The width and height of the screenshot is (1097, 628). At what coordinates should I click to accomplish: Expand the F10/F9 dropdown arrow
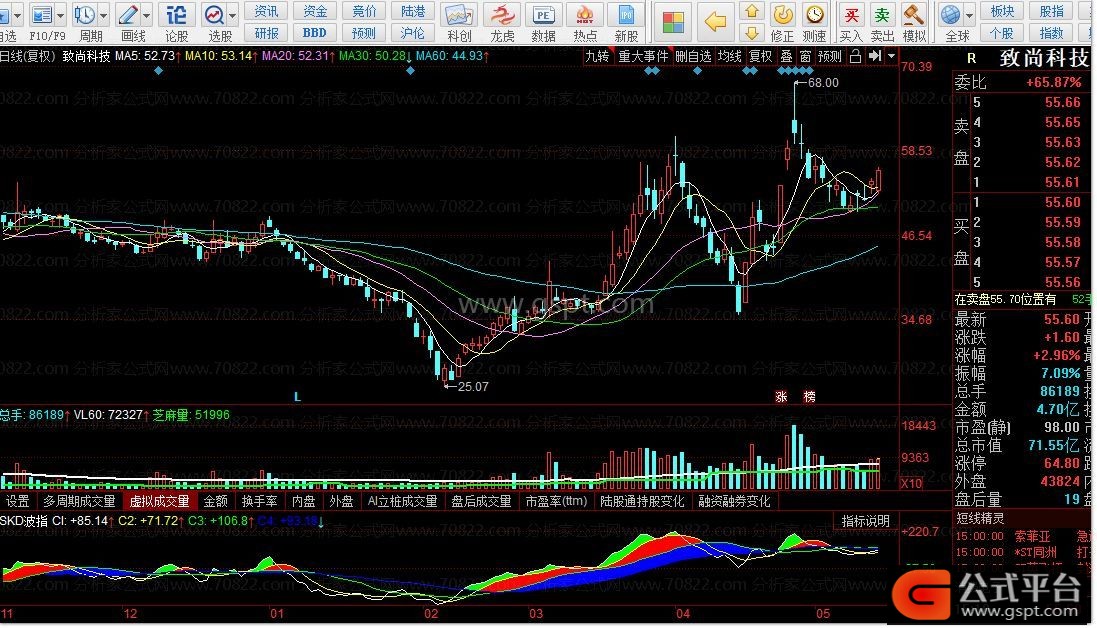coord(60,14)
